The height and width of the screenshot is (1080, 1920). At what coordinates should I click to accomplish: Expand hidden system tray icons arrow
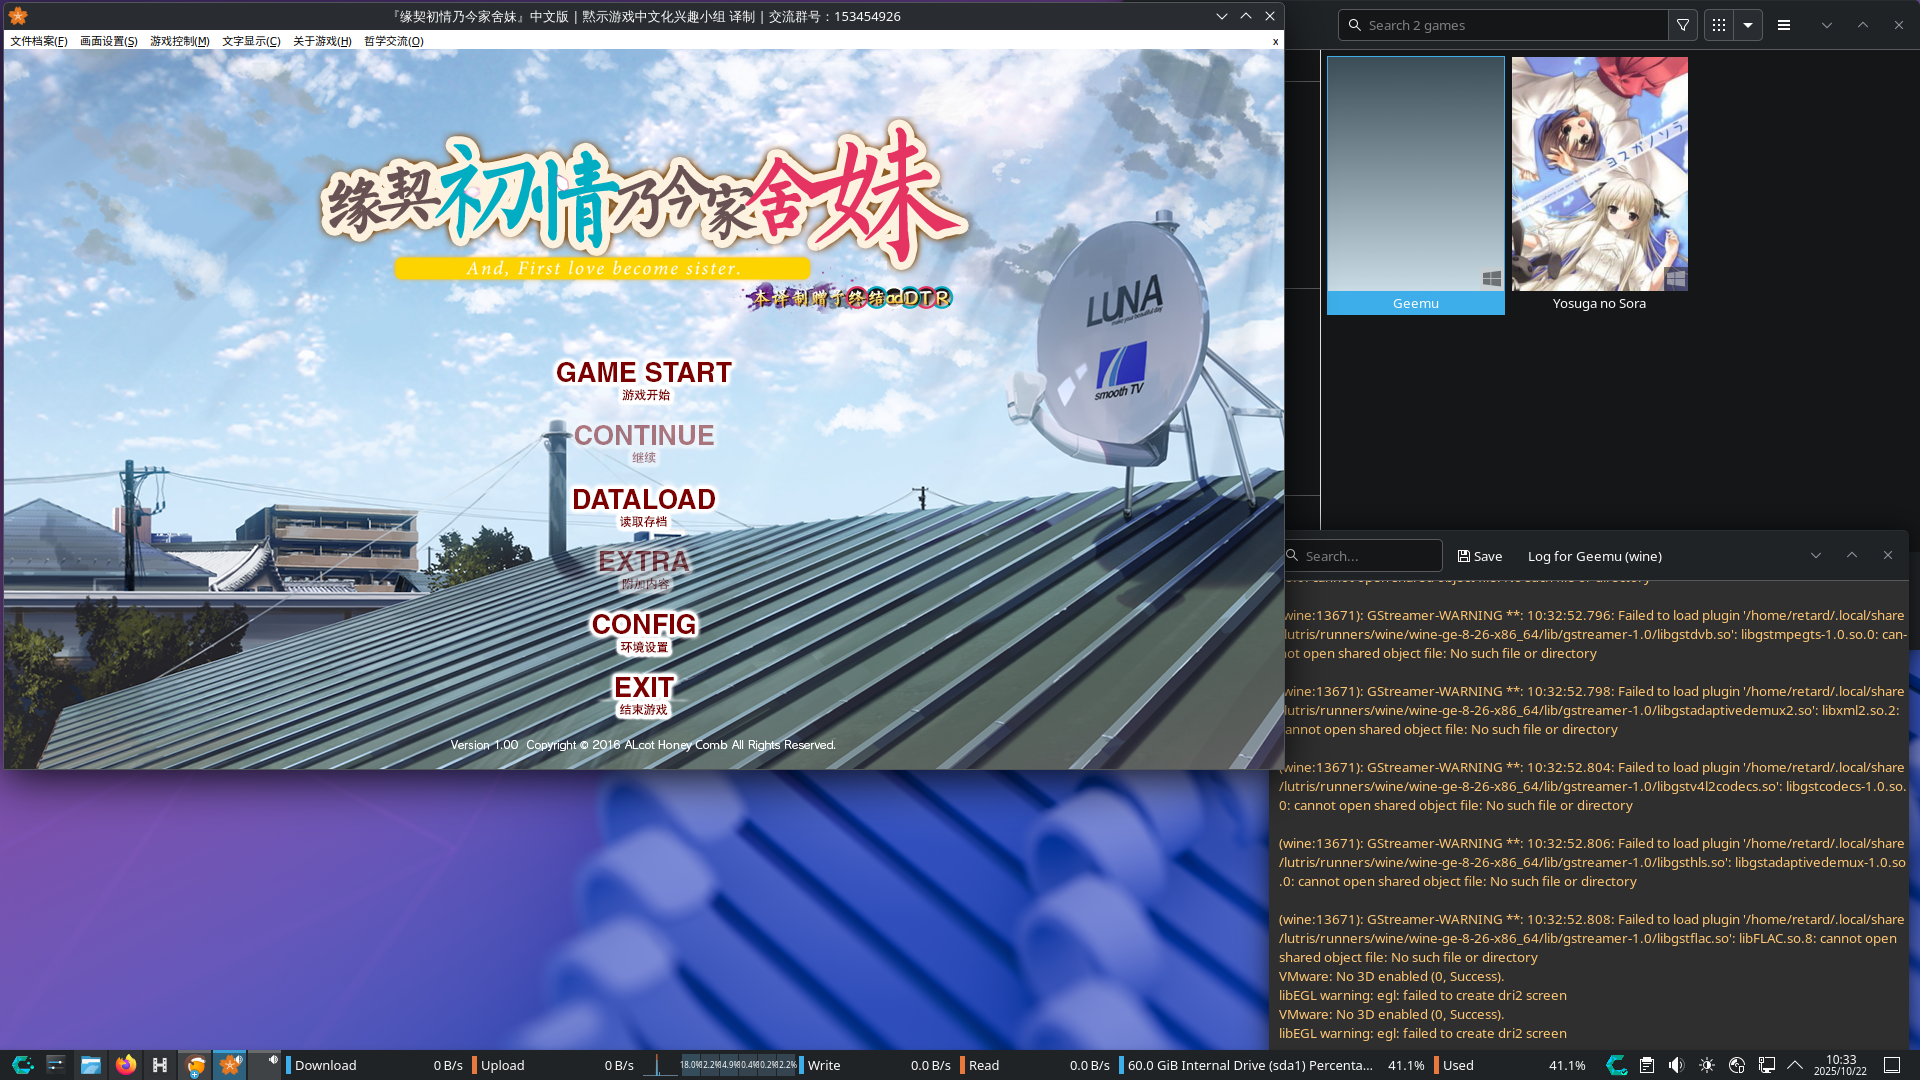[x=1795, y=1065]
